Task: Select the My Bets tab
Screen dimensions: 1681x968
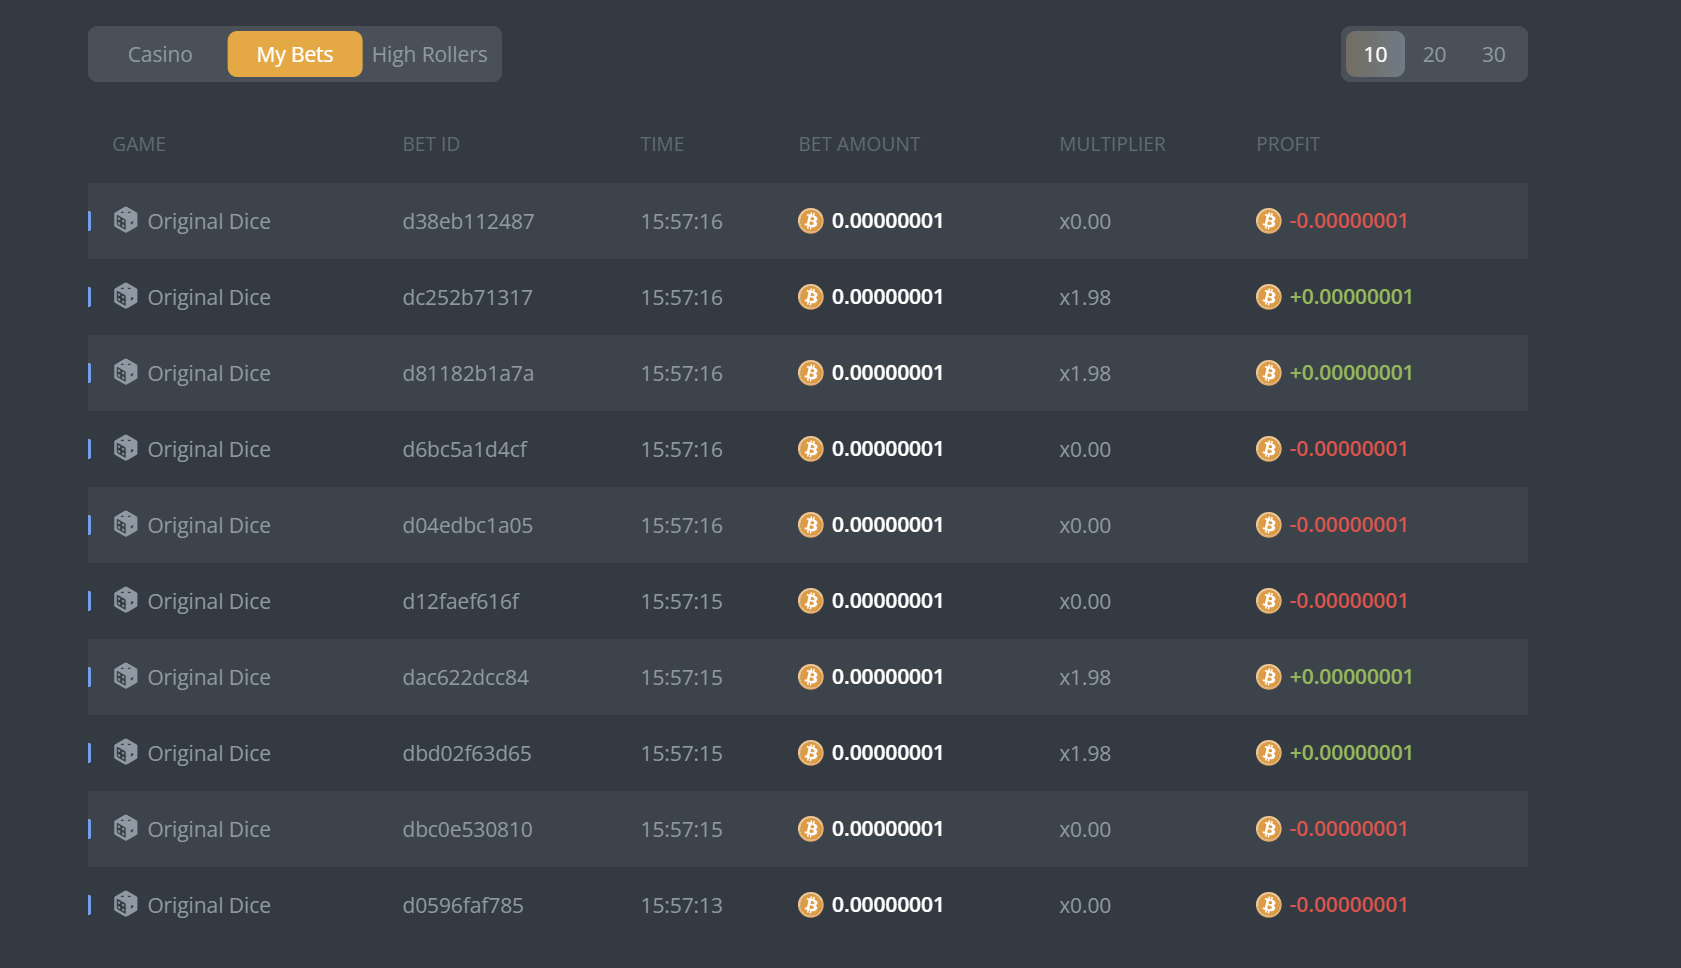Action: [x=295, y=54]
